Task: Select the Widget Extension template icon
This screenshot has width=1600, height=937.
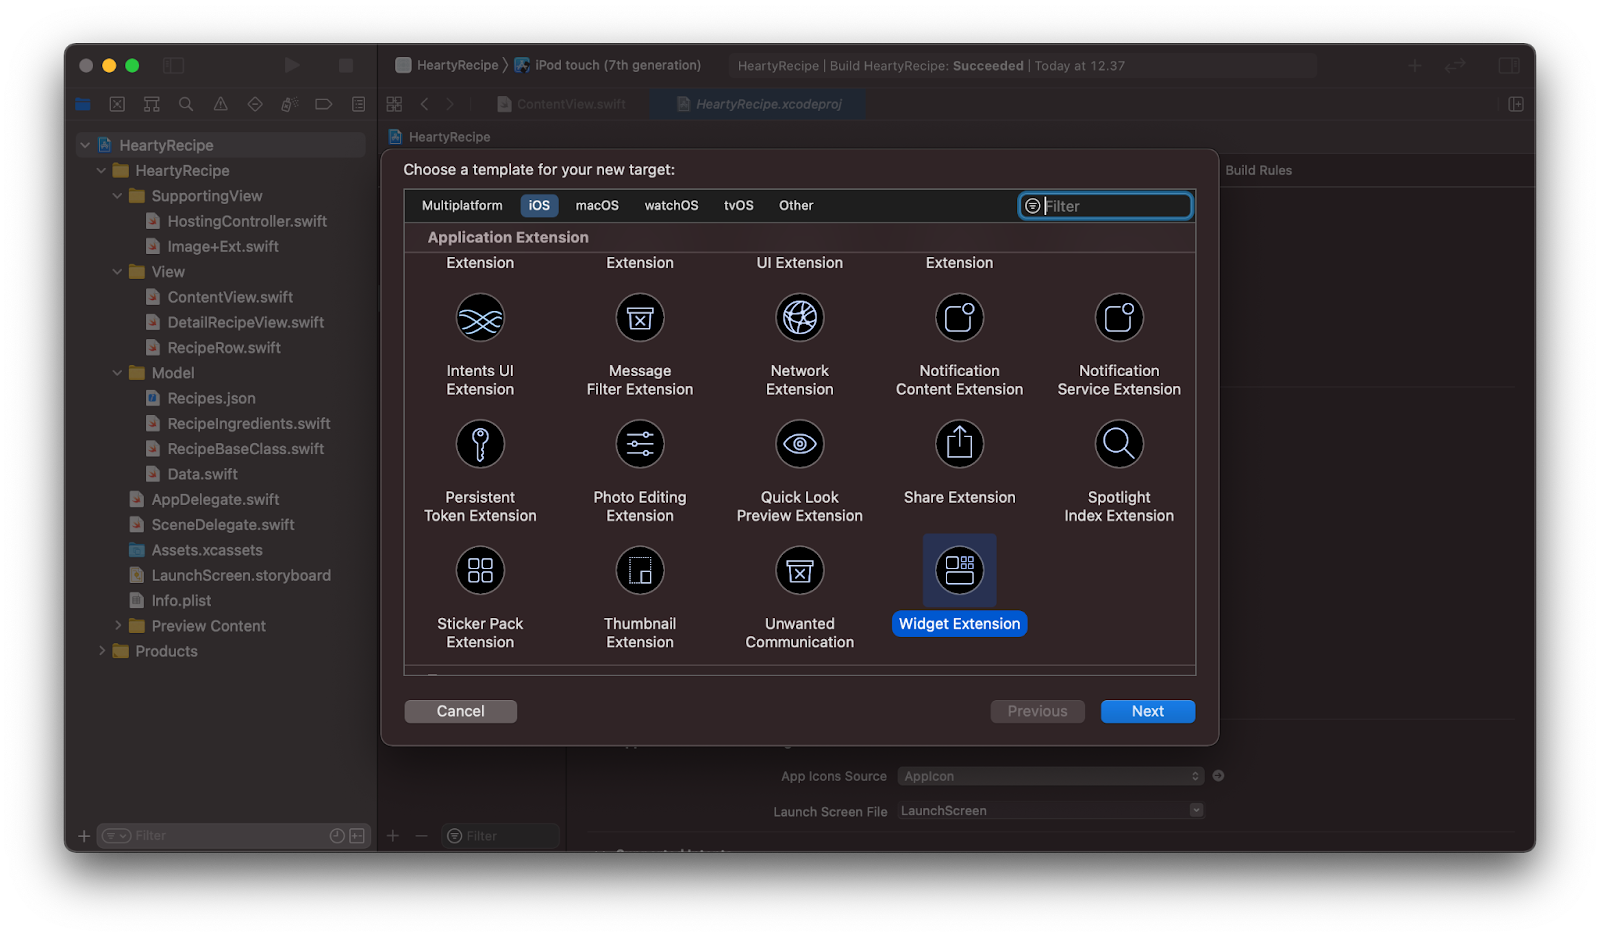Action: point(959,571)
